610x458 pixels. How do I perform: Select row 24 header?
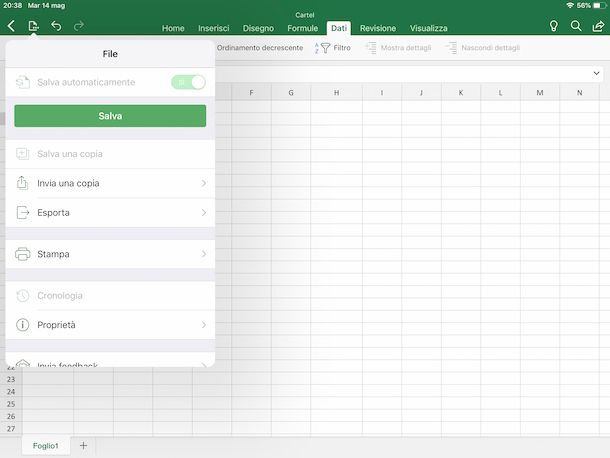[11, 391]
